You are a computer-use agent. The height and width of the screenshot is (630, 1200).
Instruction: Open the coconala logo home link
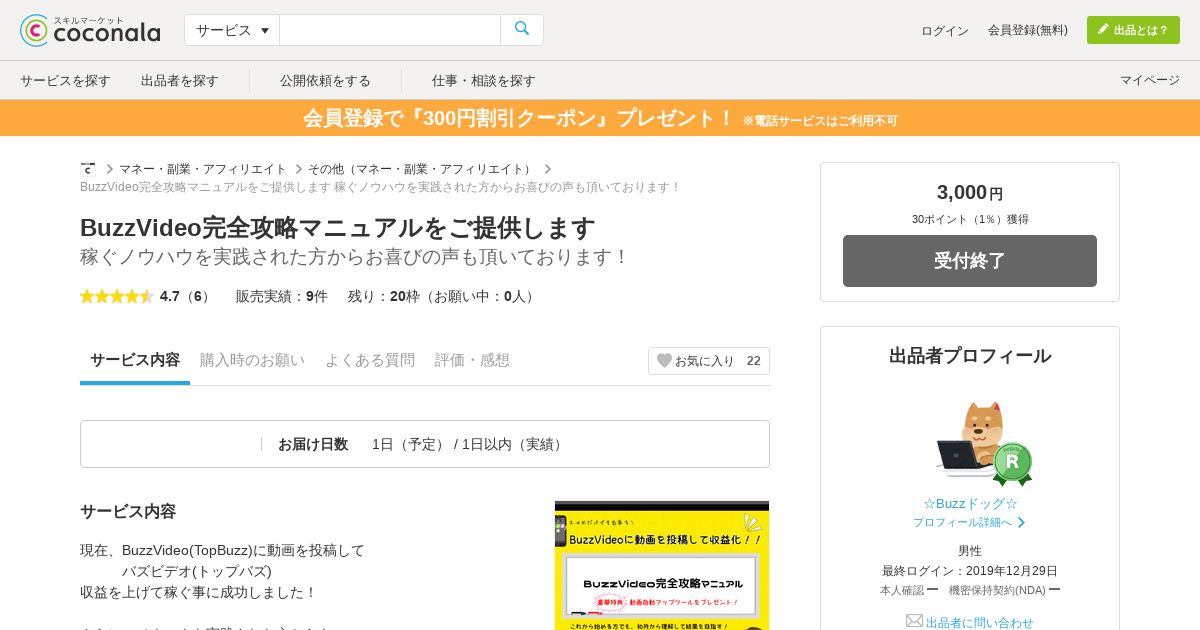click(x=90, y=30)
